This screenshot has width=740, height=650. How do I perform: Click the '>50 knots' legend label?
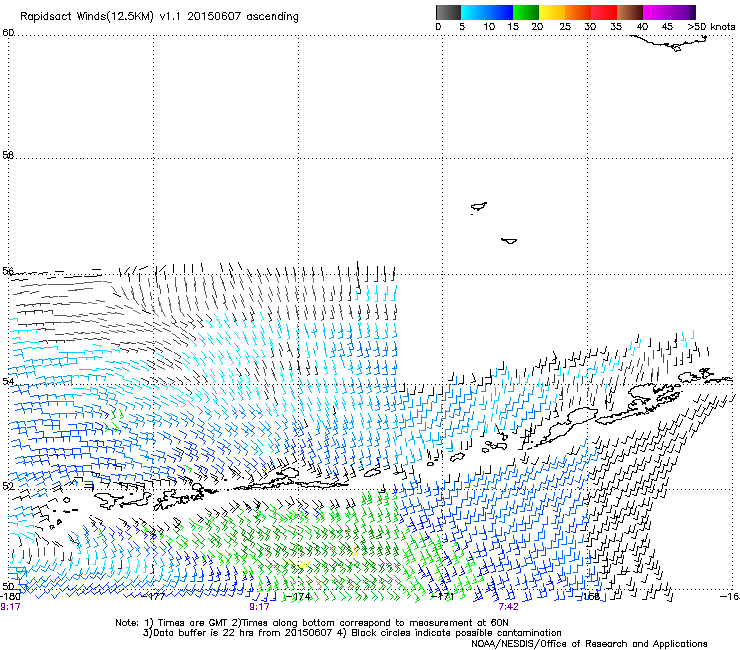click(x=711, y=27)
